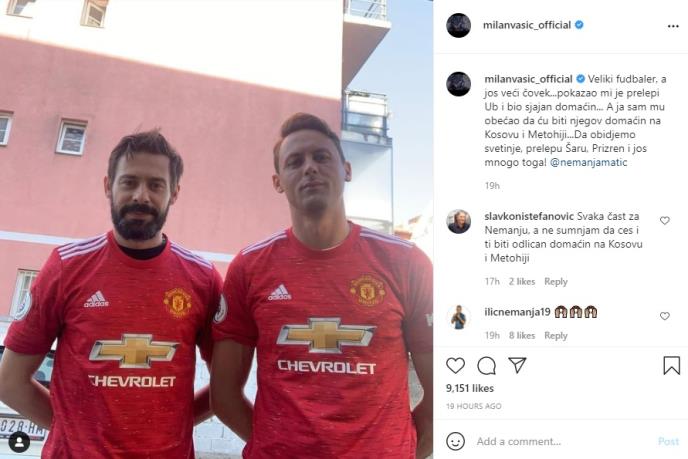Open milanvasic_official username in header
Image resolution: width=688 pixels, height=459 pixels.
527,25
